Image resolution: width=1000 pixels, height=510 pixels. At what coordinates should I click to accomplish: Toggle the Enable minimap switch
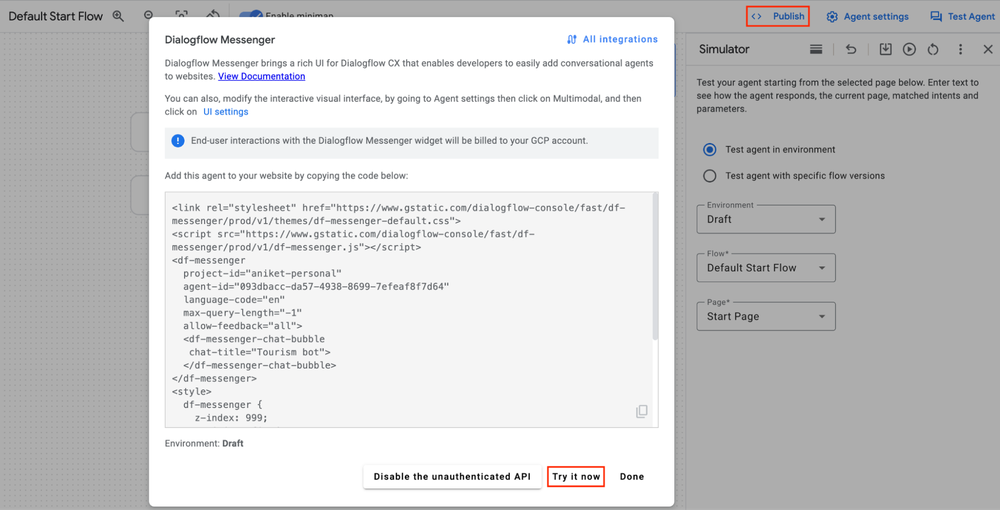(x=249, y=15)
